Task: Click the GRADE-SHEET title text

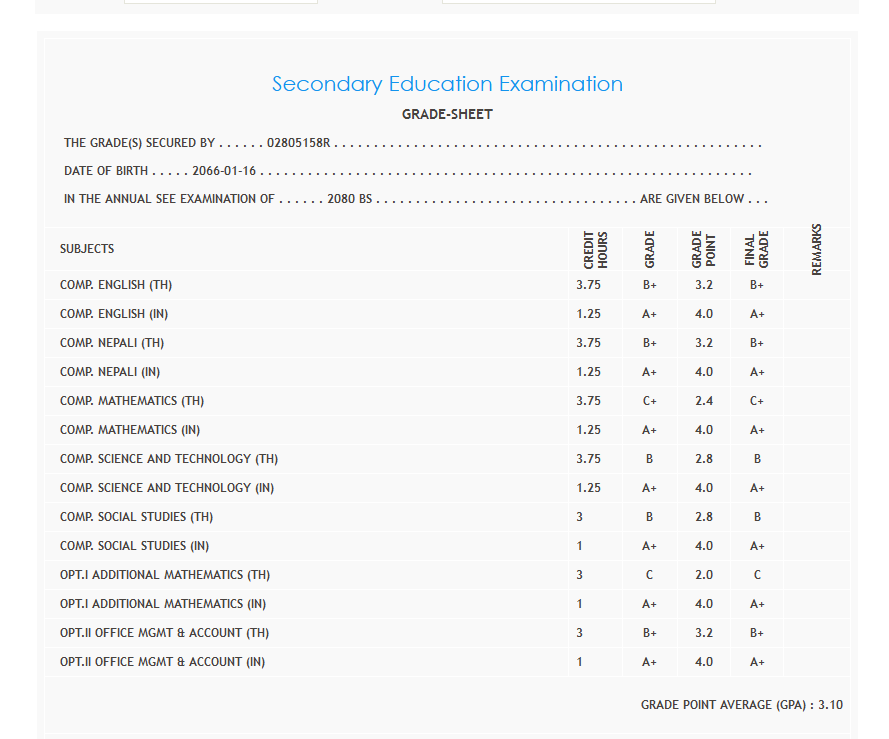Action: tap(447, 114)
